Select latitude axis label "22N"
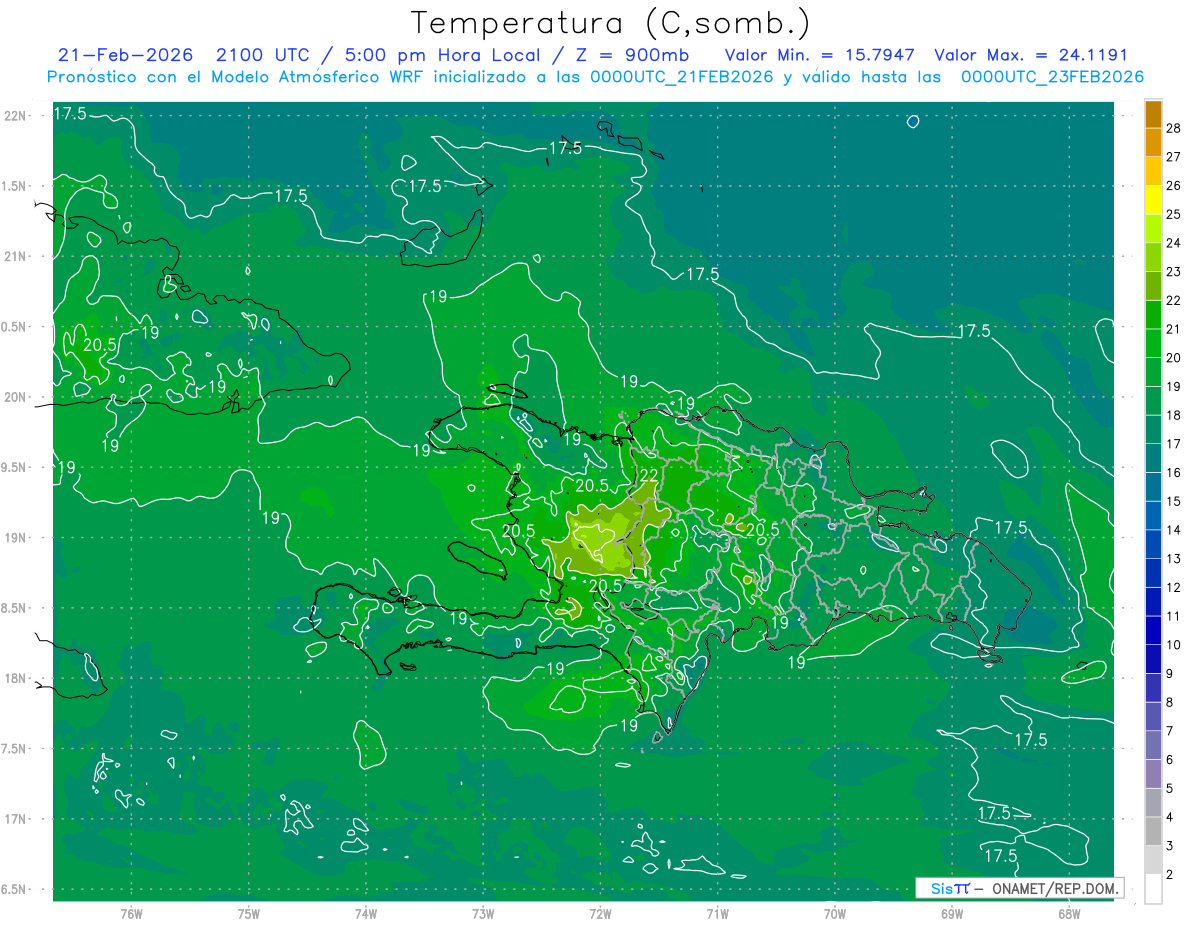Screen dimensions: 1200x927 [16, 116]
